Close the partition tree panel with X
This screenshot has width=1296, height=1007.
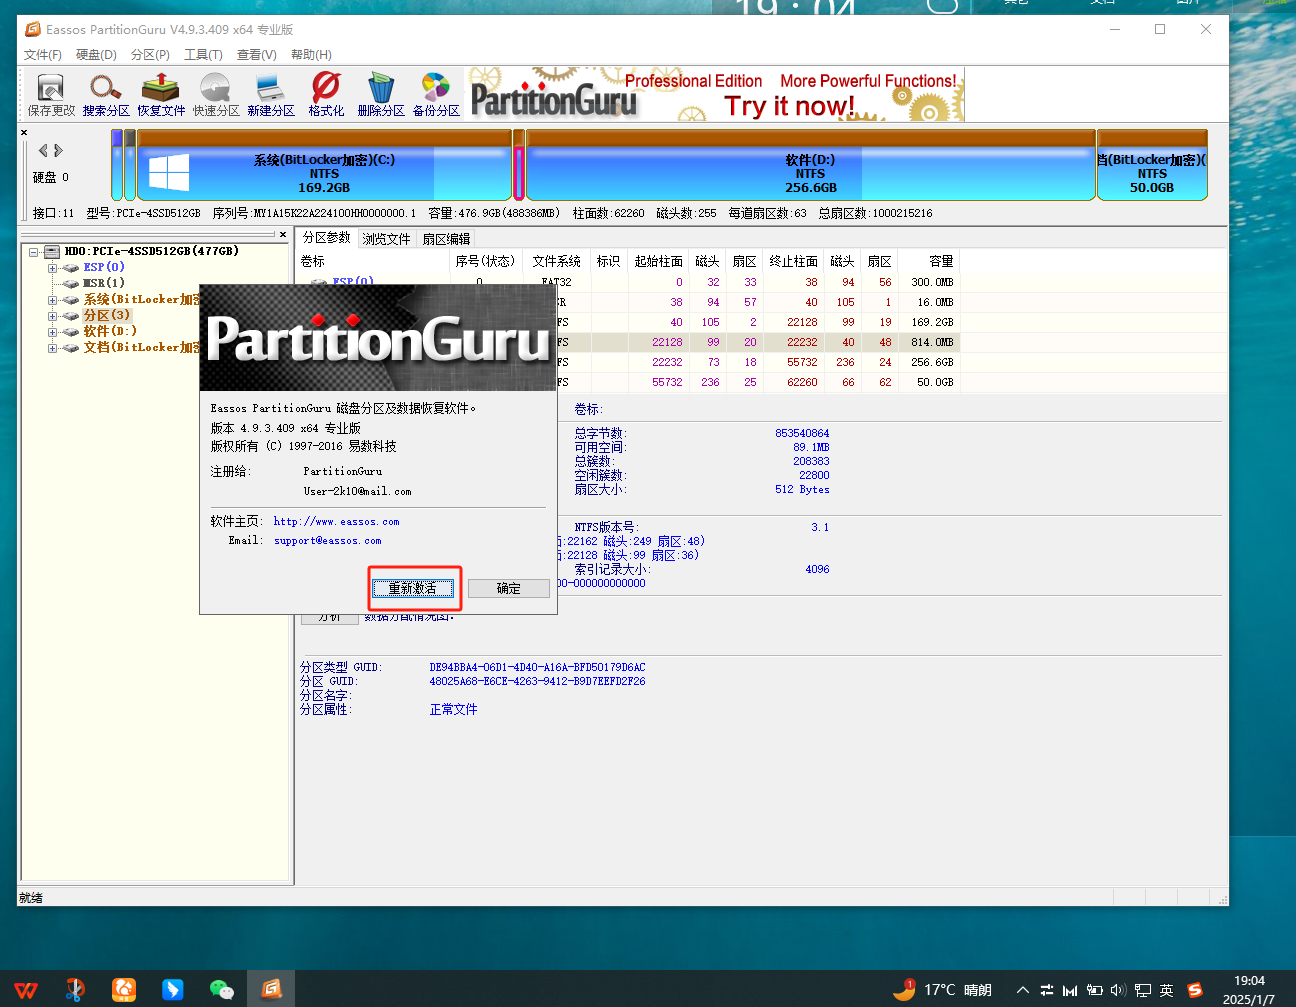pos(283,235)
